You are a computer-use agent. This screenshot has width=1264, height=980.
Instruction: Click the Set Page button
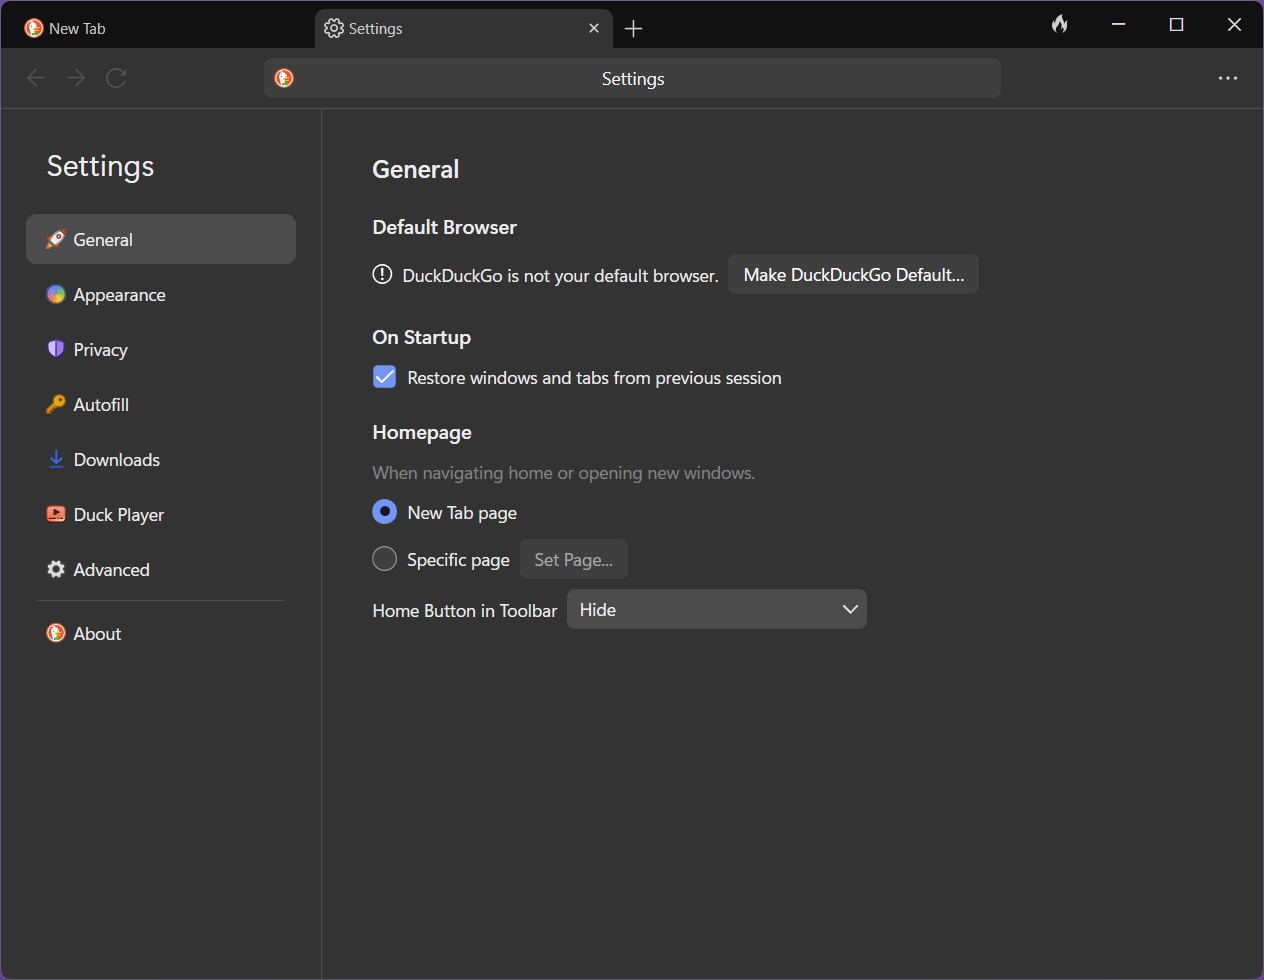[574, 559]
